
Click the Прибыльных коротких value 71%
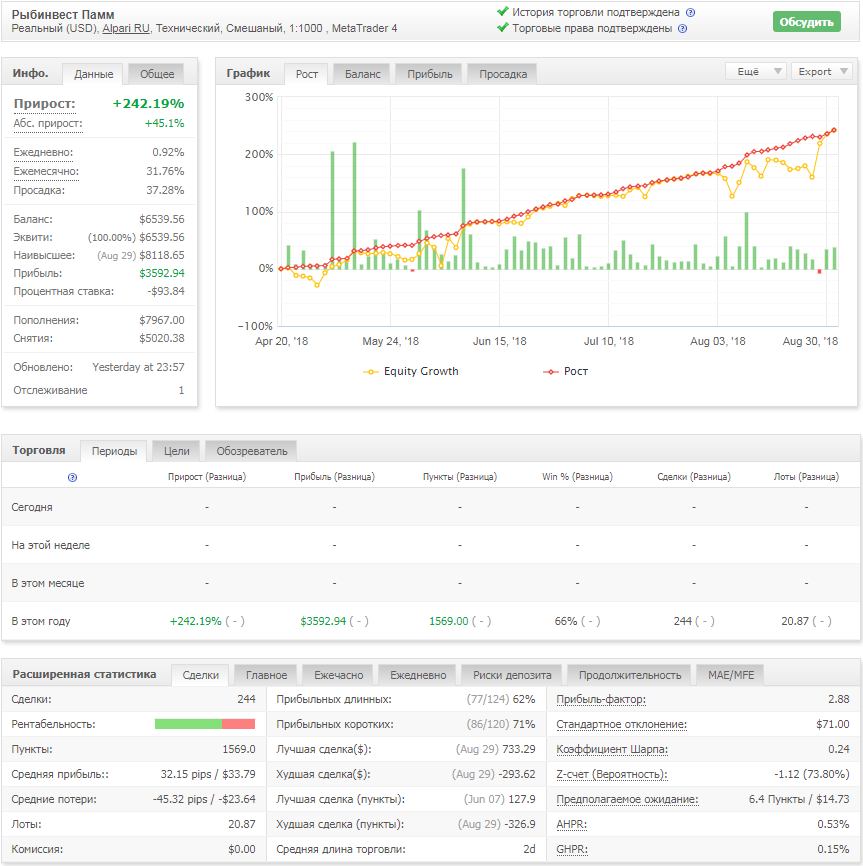point(524,725)
